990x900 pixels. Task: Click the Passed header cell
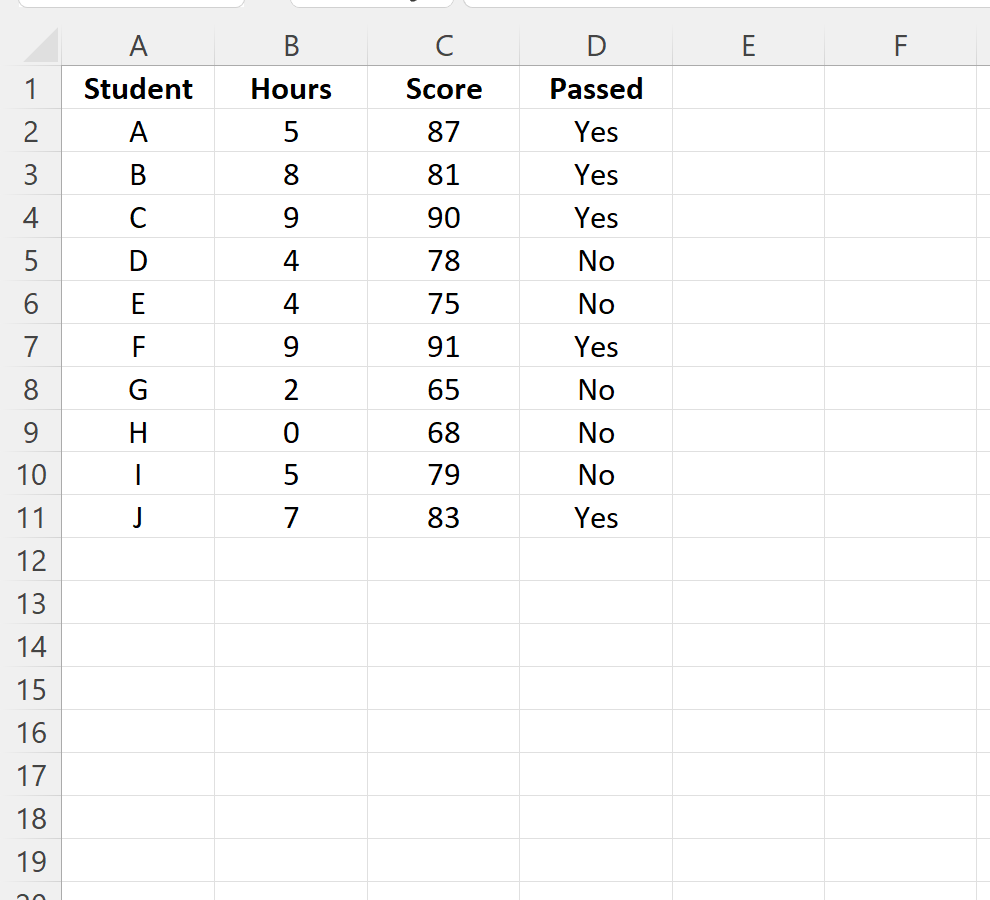(596, 88)
